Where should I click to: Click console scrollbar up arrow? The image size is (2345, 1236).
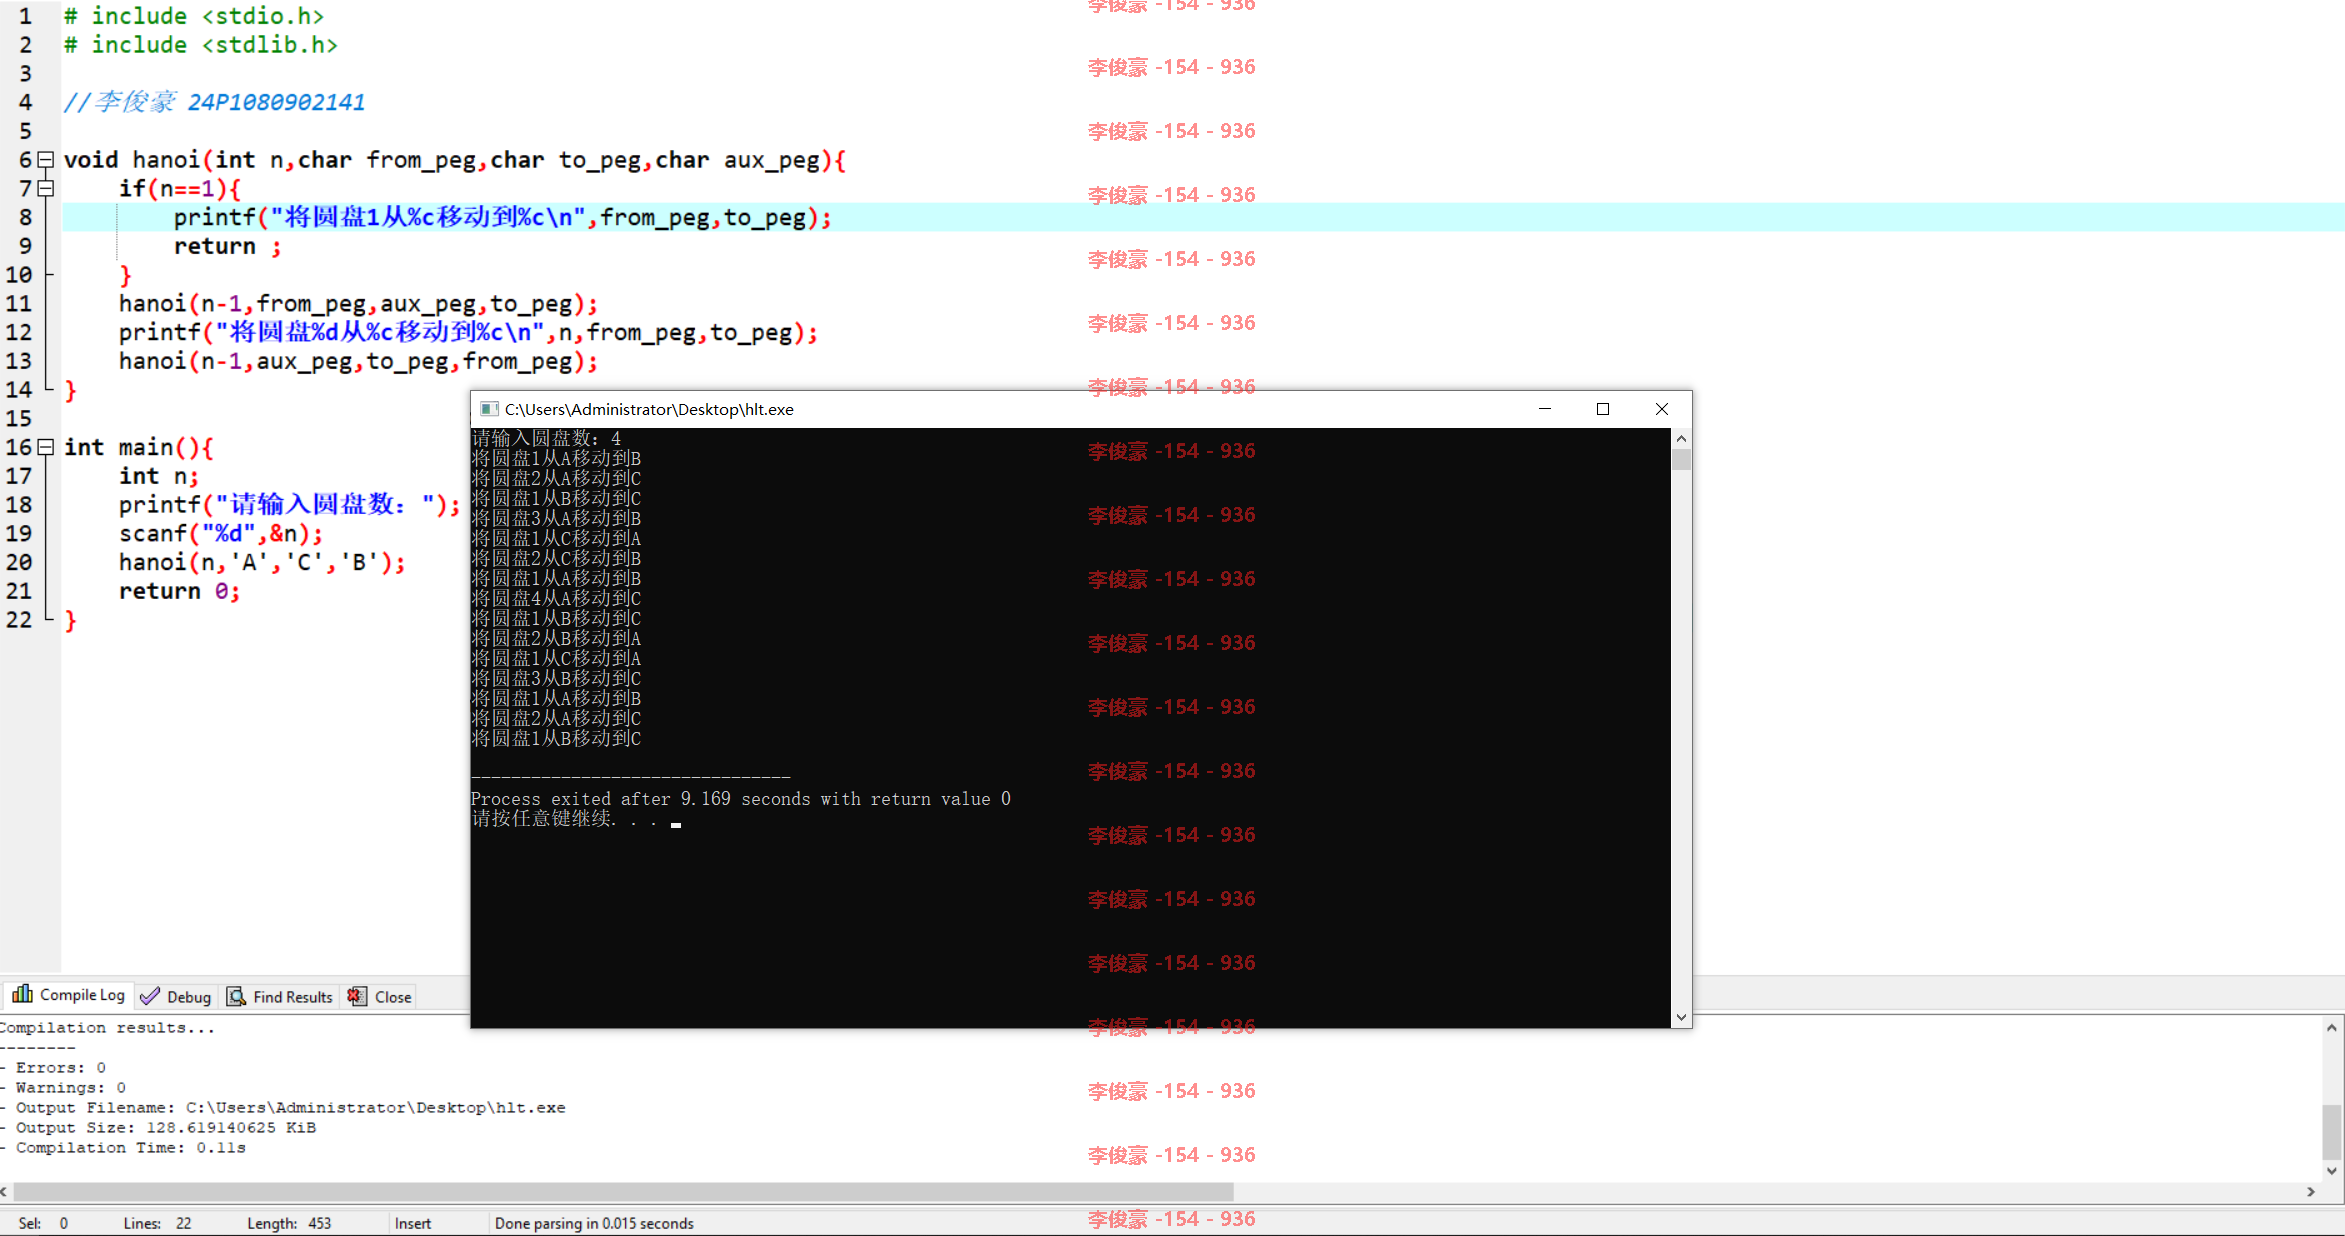coord(1681,439)
